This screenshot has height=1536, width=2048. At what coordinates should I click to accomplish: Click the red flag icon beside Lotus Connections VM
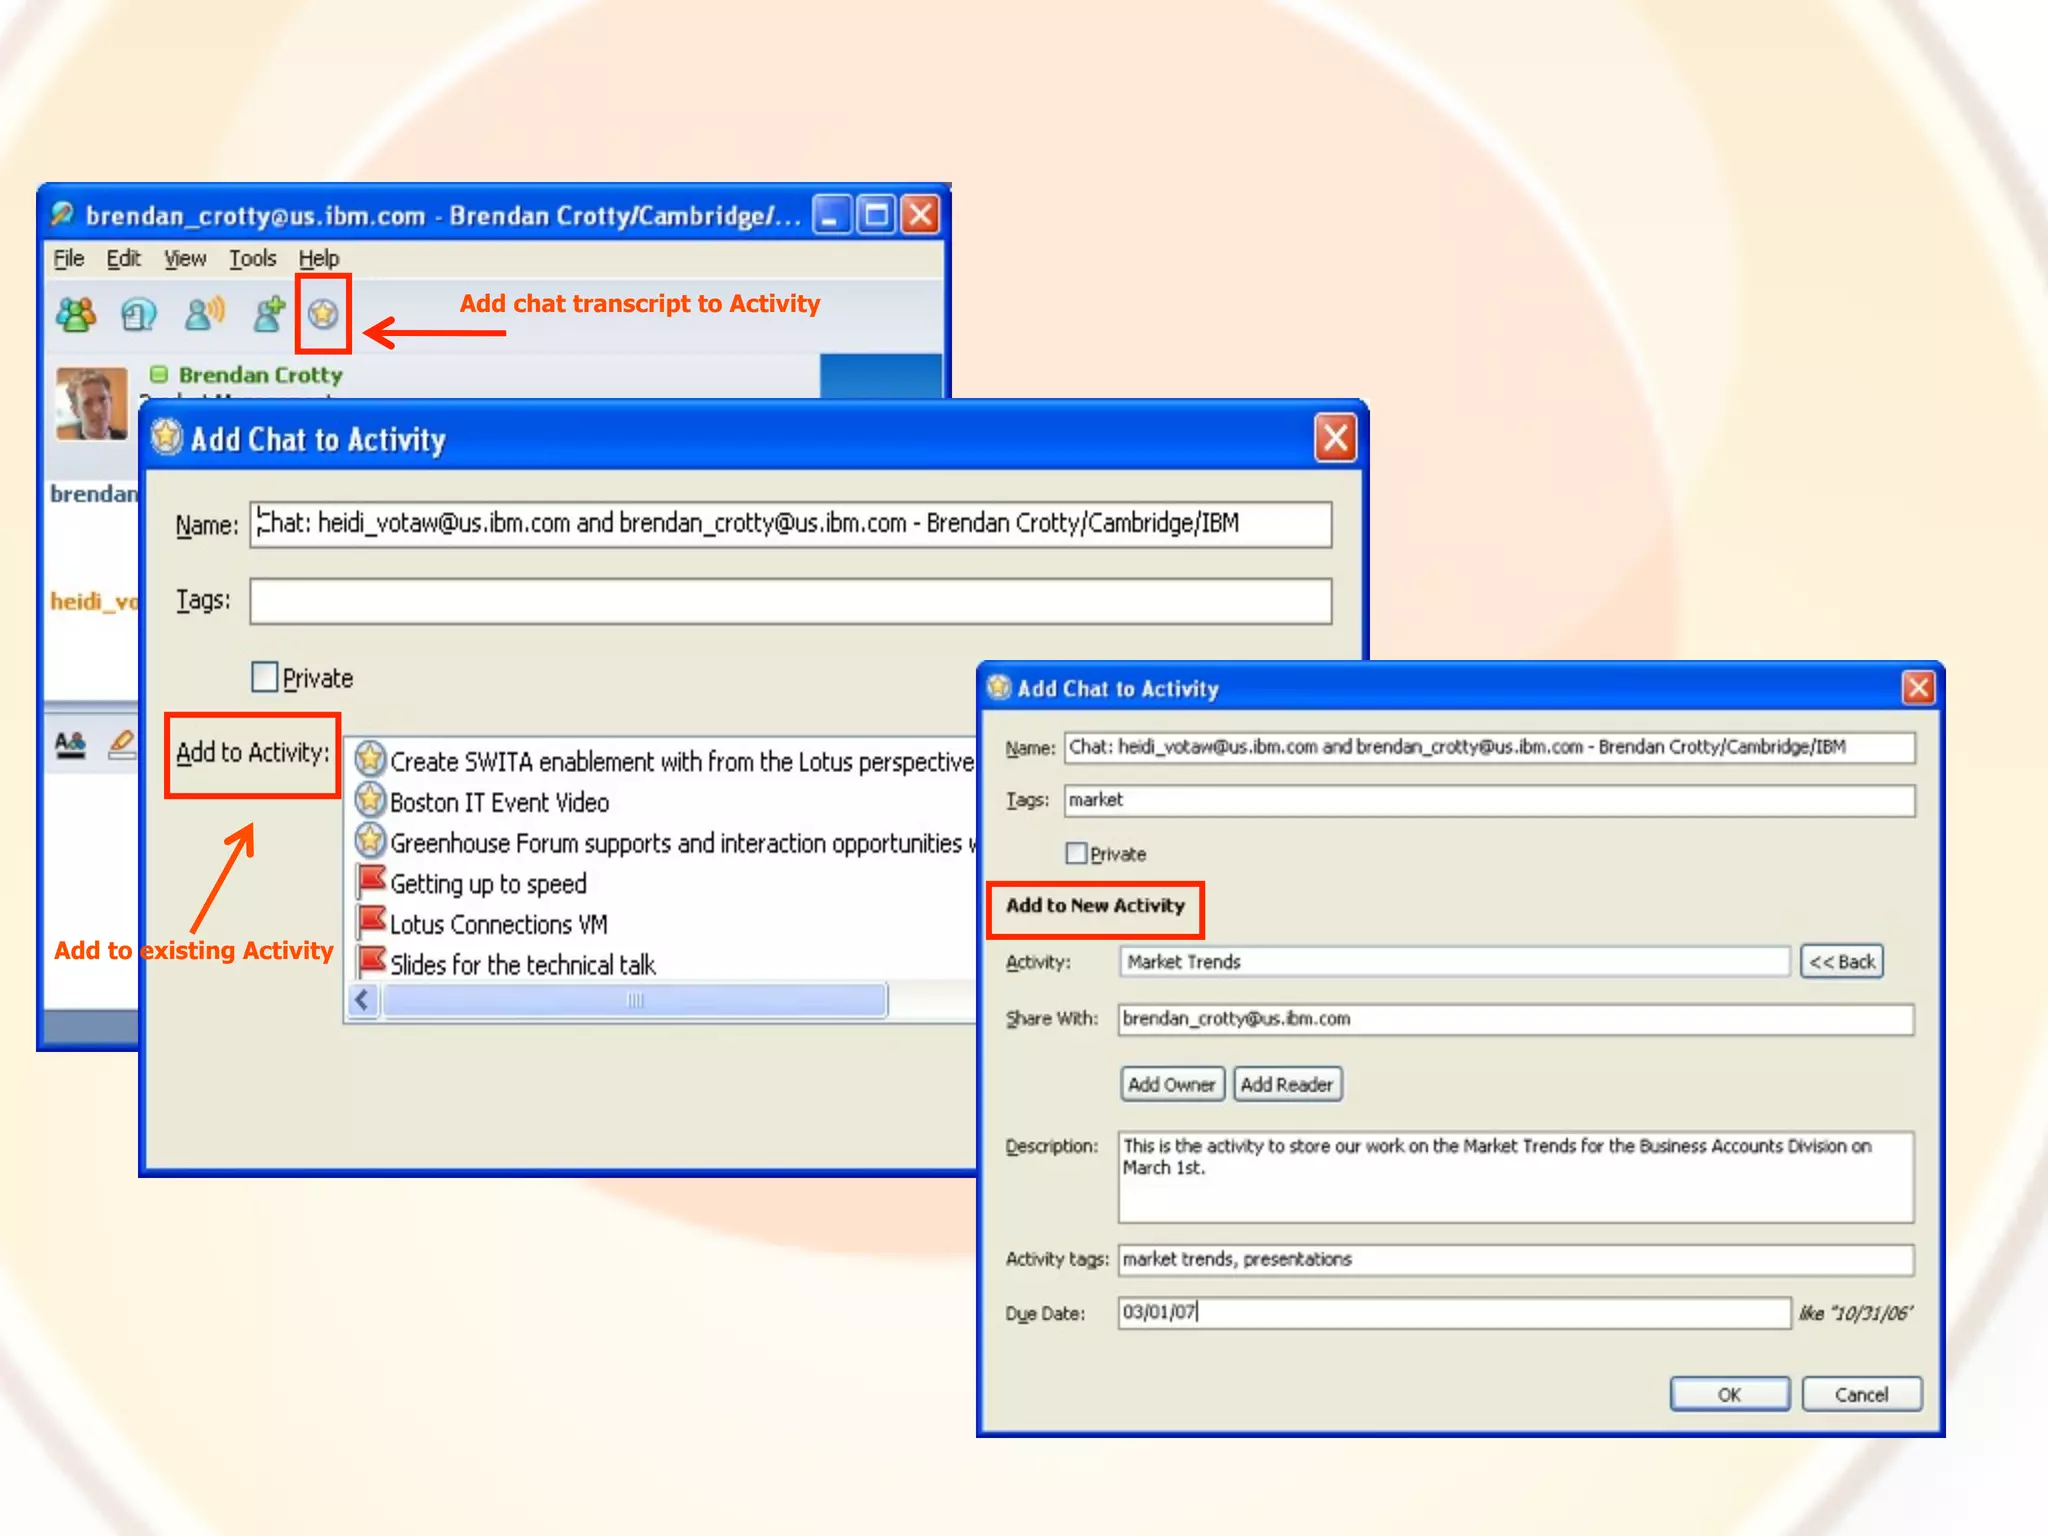(x=371, y=921)
